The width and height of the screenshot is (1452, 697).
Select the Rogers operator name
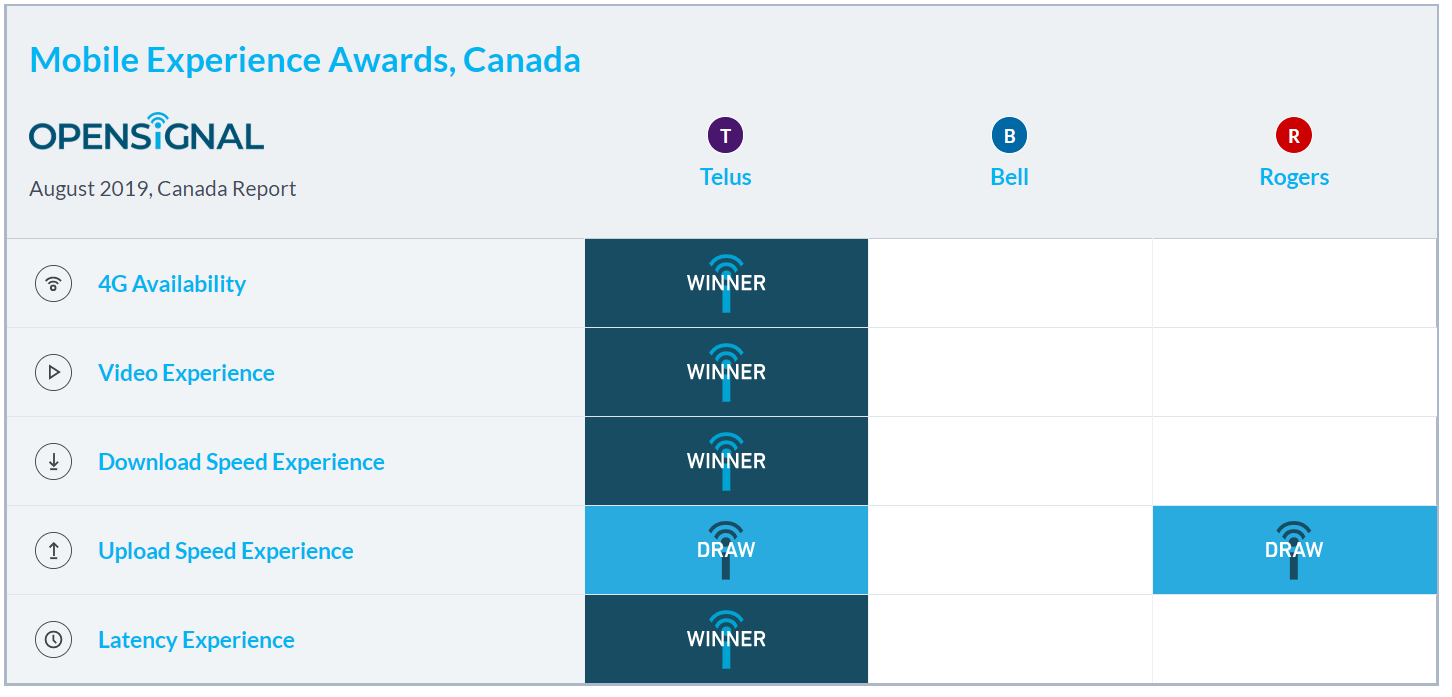[1294, 177]
